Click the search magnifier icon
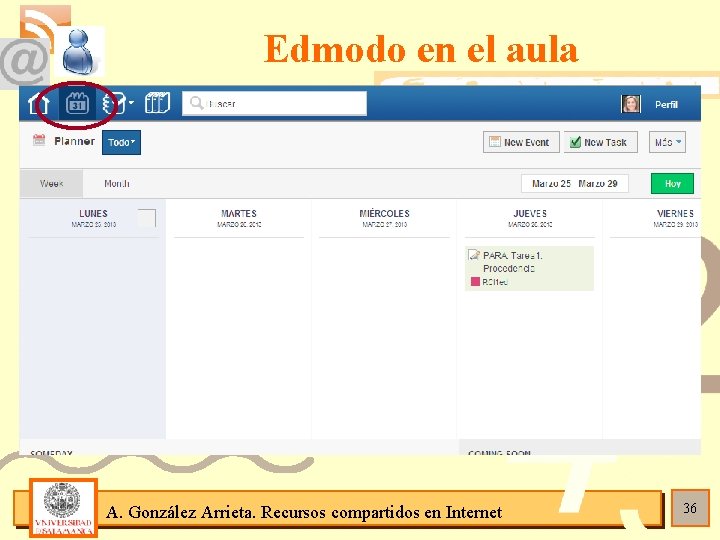 196,103
